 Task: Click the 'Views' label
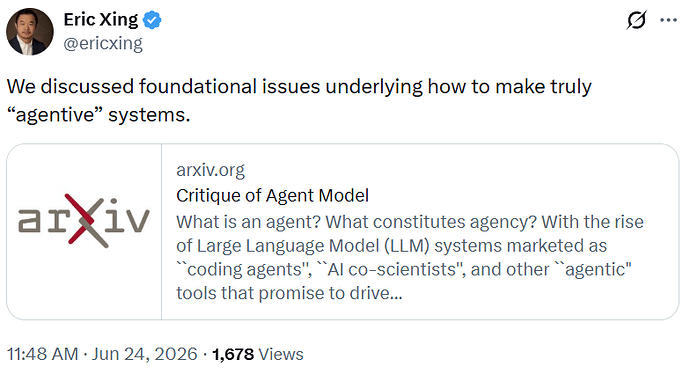281,354
